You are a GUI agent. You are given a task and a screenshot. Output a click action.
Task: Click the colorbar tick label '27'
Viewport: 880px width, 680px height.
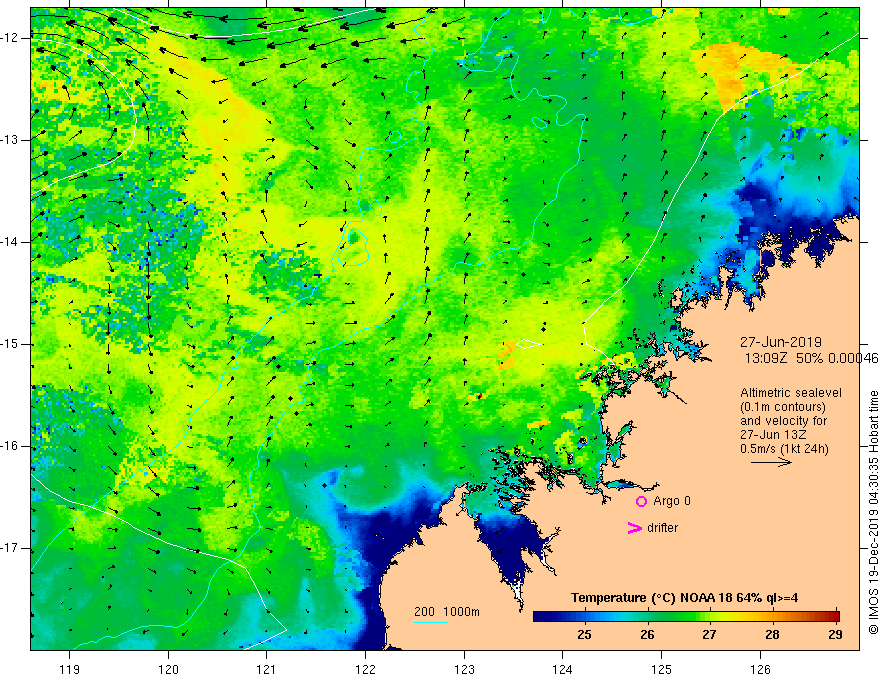tap(709, 635)
